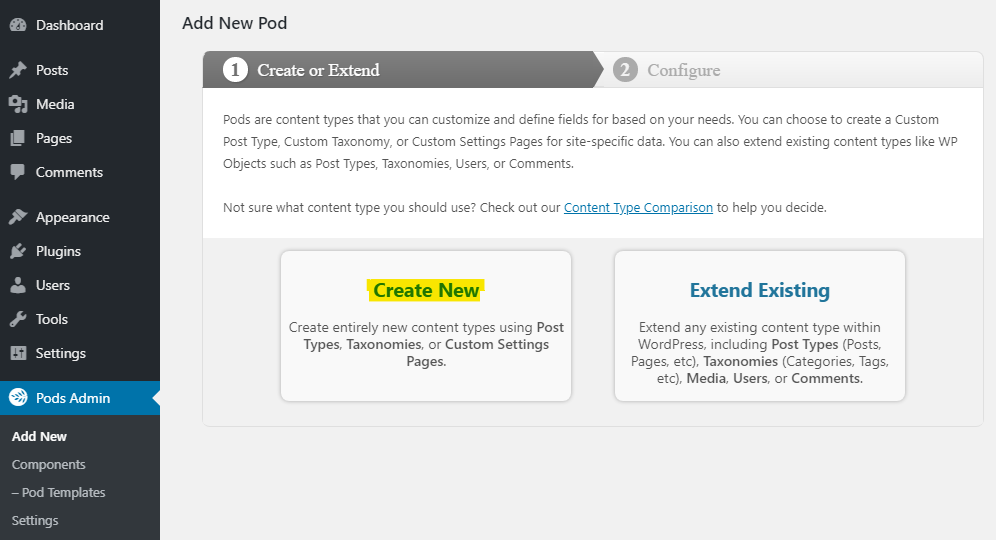Choose the Extend Existing pod option

pos(760,326)
